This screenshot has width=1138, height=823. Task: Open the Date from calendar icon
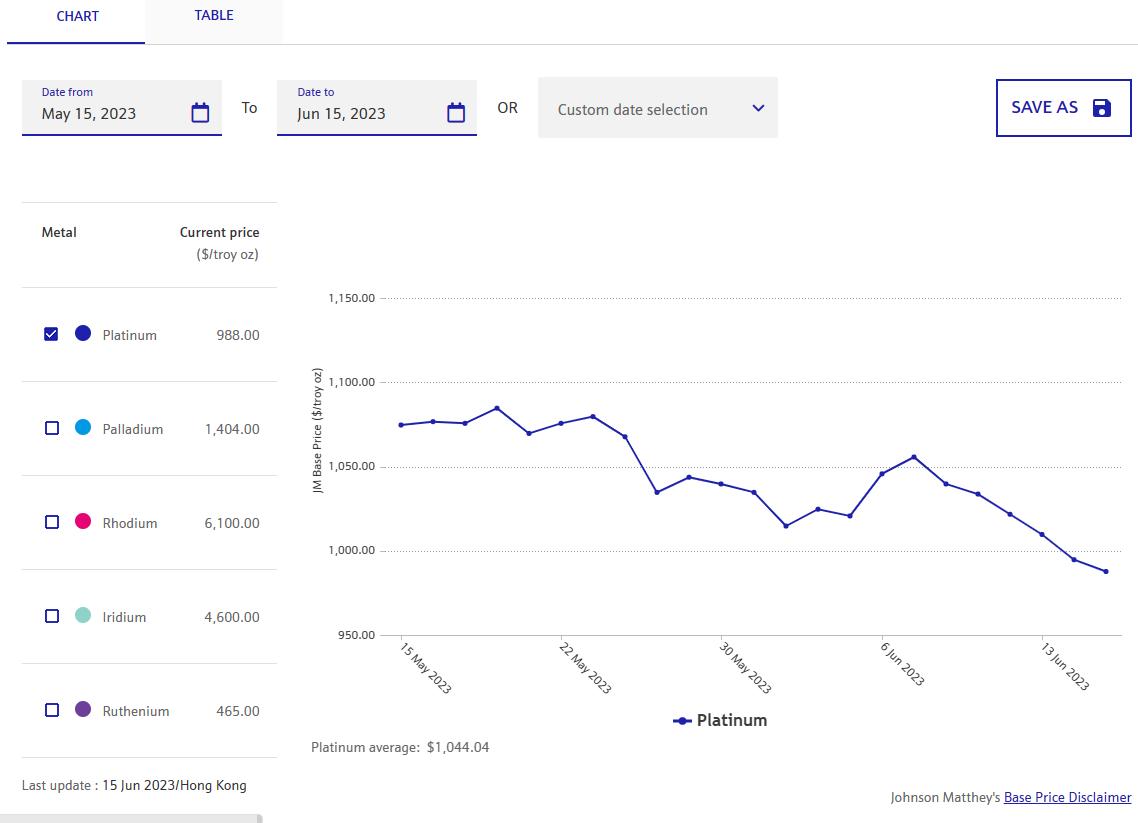point(200,113)
